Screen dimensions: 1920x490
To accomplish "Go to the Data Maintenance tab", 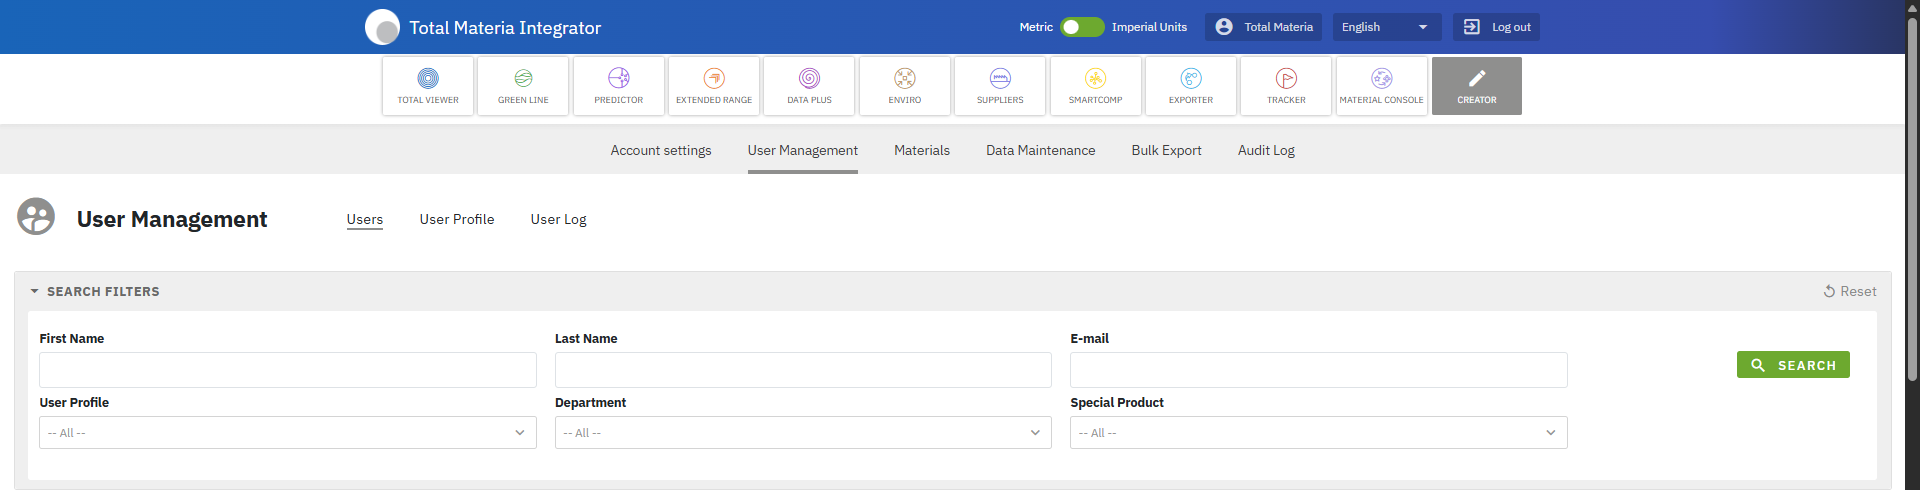I will (x=1040, y=151).
